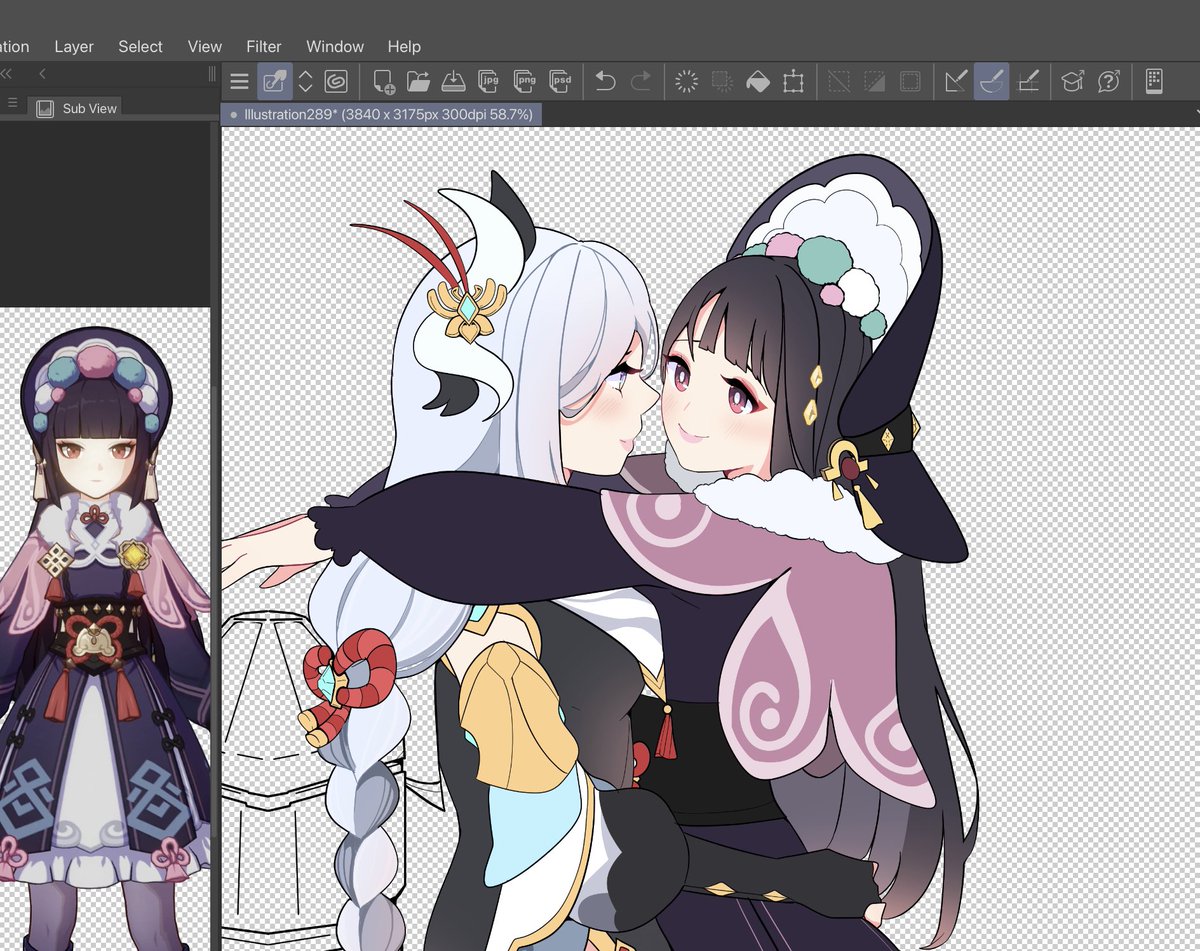Open the View menu

pos(205,47)
